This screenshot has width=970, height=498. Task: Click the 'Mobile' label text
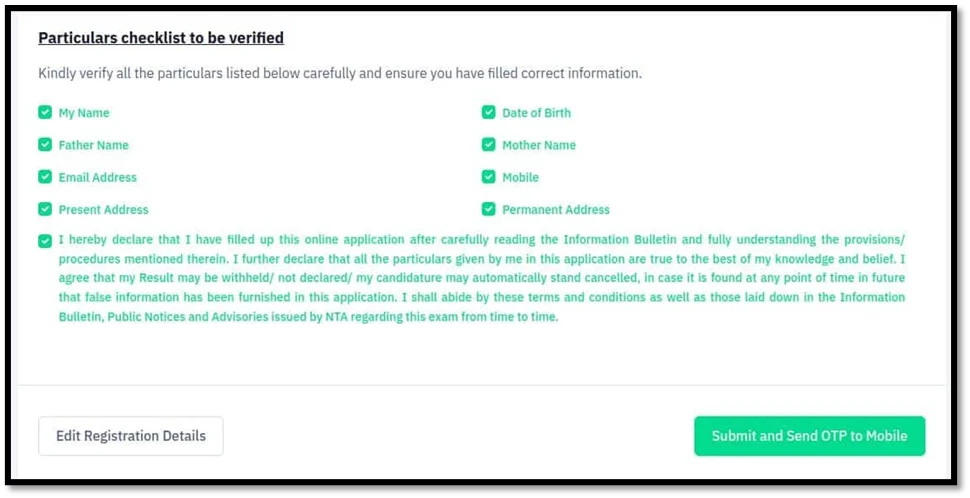tap(520, 177)
